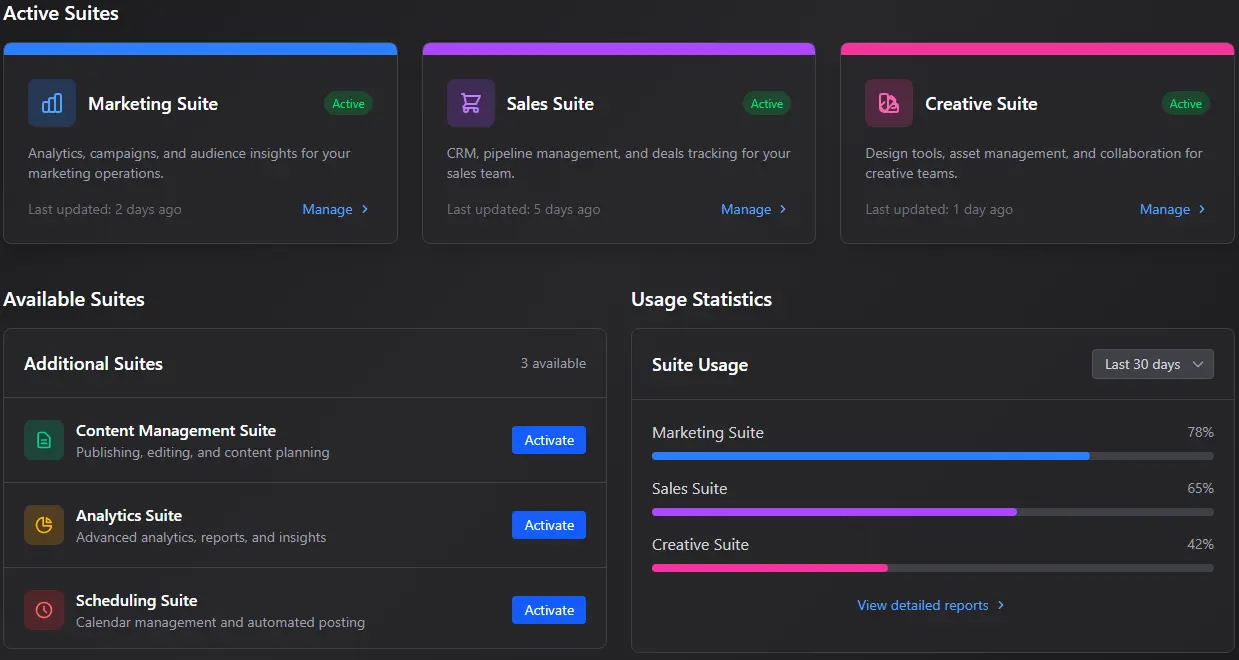Click the Analytics Suite pie chart icon
Viewport: 1239px width, 660px height.
click(x=44, y=525)
